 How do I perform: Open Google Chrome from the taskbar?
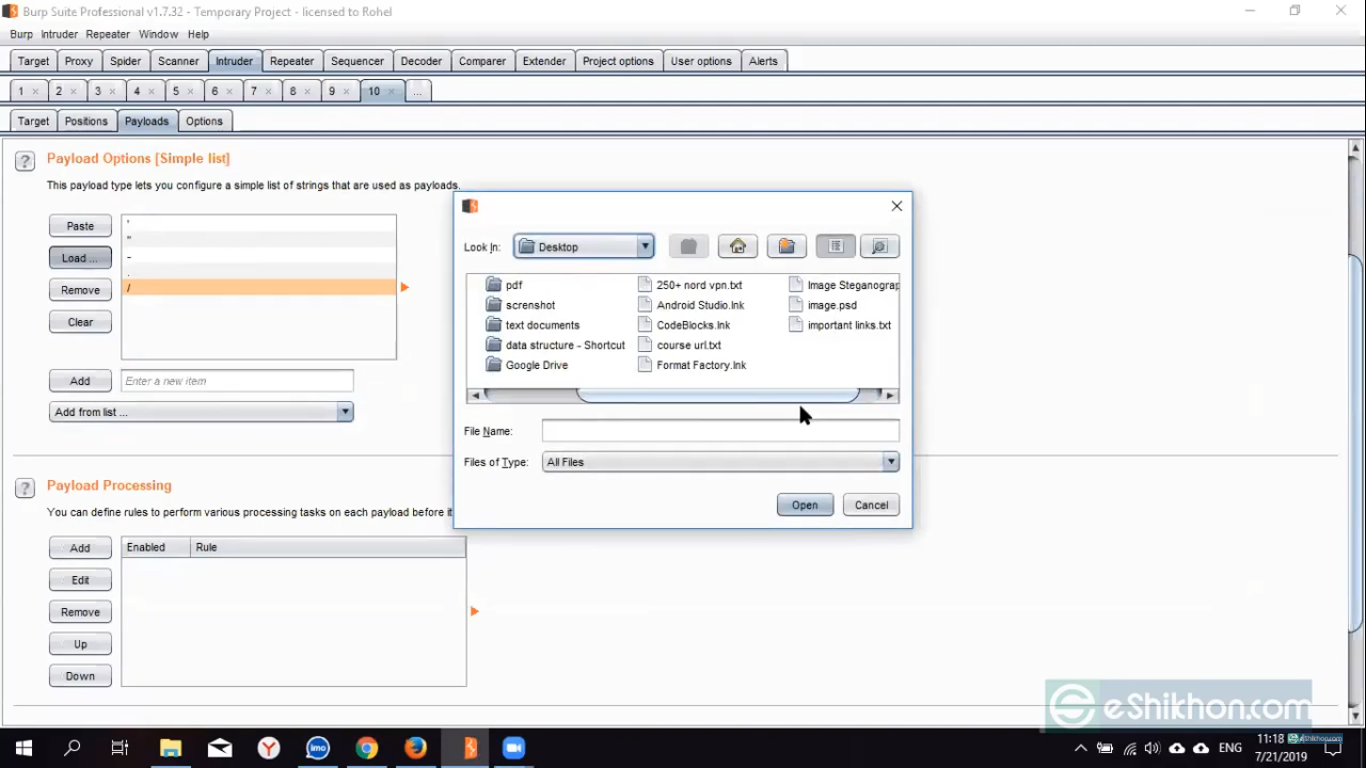point(367,748)
